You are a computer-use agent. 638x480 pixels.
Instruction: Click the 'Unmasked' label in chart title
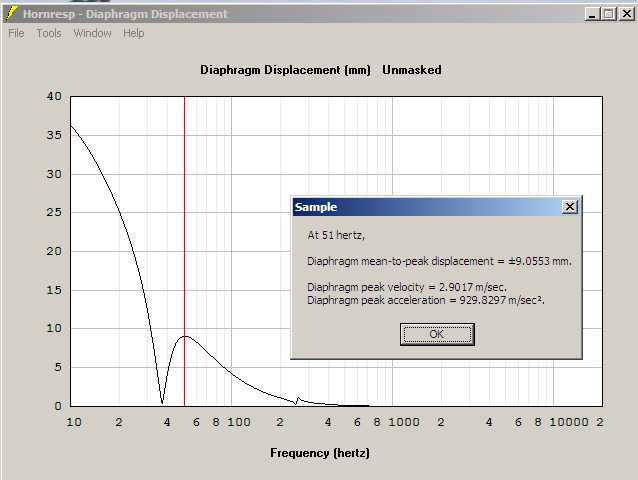click(x=412, y=70)
